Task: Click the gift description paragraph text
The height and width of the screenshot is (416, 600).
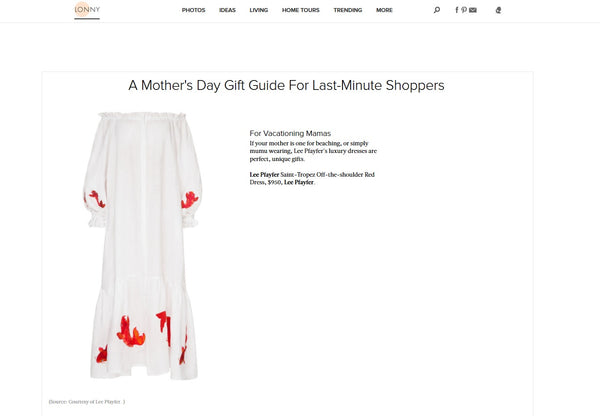Action: click(x=312, y=147)
